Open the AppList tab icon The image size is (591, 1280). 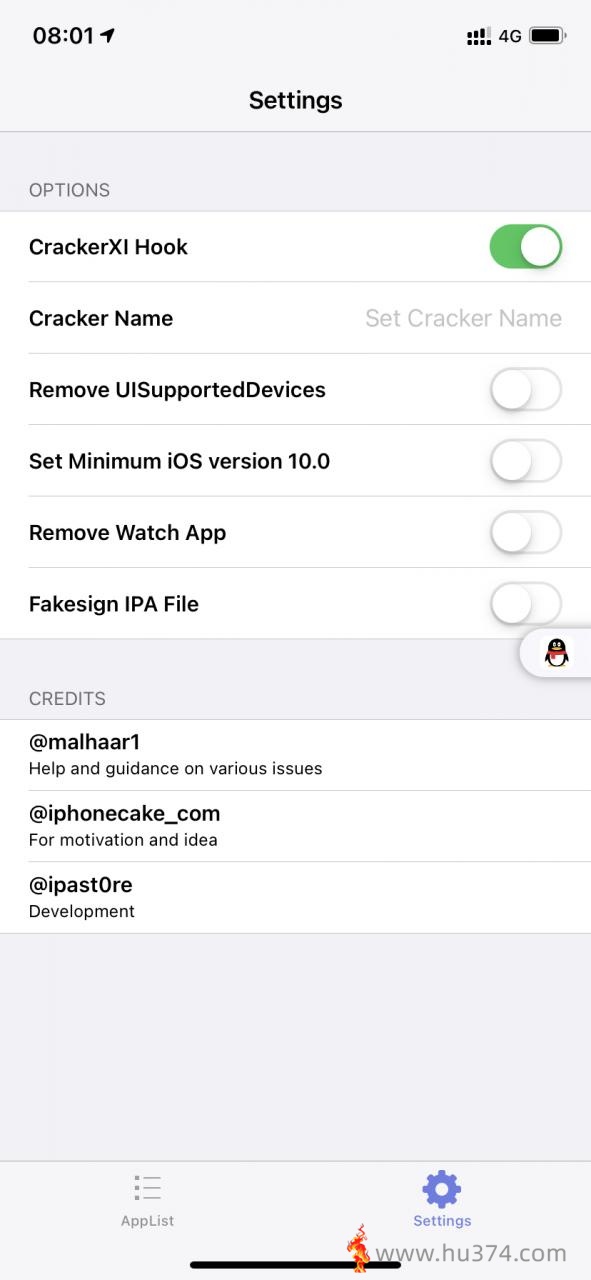pyautogui.click(x=147, y=1188)
